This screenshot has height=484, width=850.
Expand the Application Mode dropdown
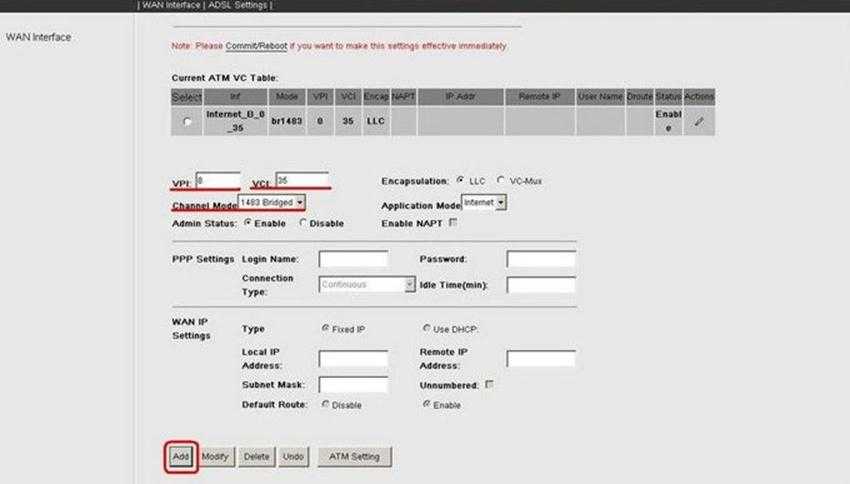(x=486, y=203)
